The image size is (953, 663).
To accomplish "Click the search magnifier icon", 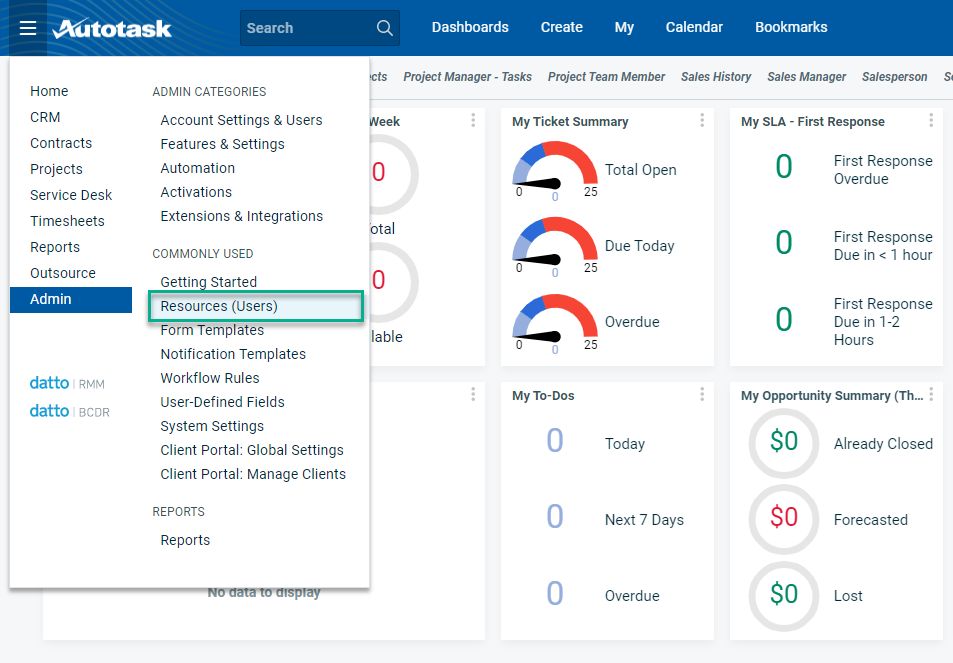I will 385,28.
